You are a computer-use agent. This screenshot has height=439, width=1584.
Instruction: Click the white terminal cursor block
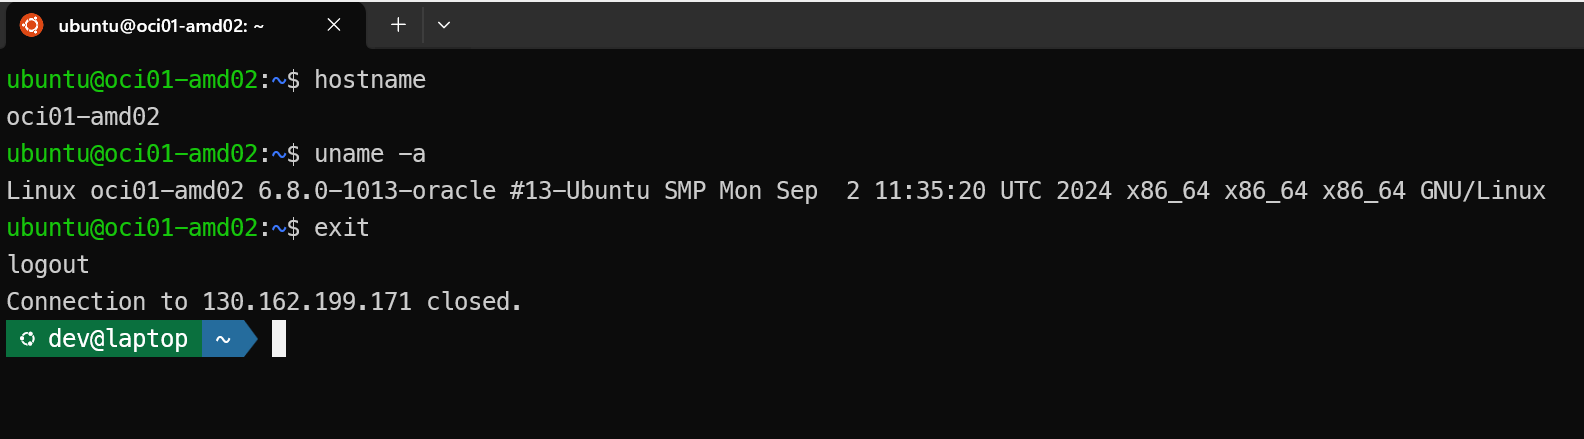click(x=279, y=339)
